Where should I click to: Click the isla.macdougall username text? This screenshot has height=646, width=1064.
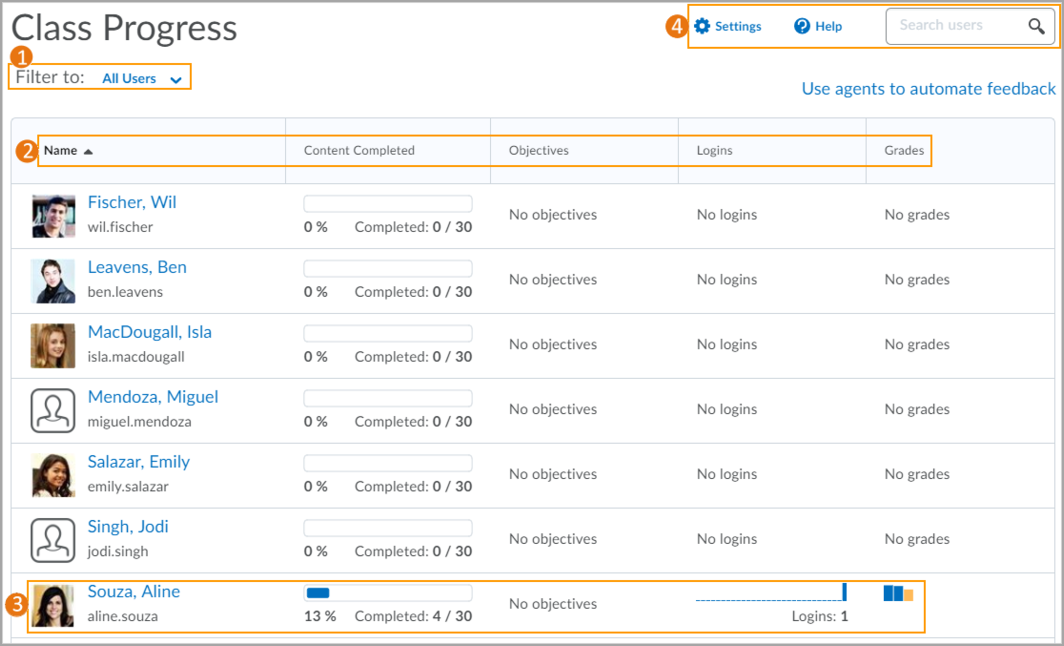click(136, 357)
